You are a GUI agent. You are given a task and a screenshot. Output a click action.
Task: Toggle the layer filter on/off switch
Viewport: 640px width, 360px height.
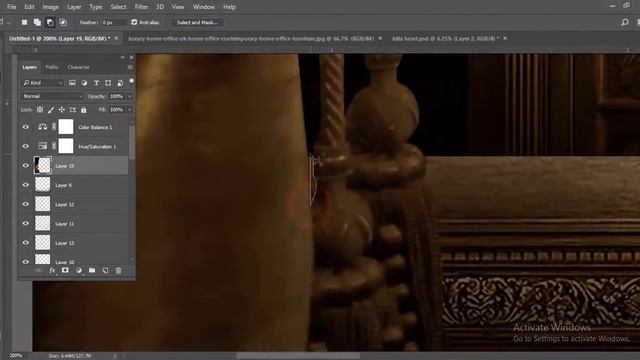point(131,82)
